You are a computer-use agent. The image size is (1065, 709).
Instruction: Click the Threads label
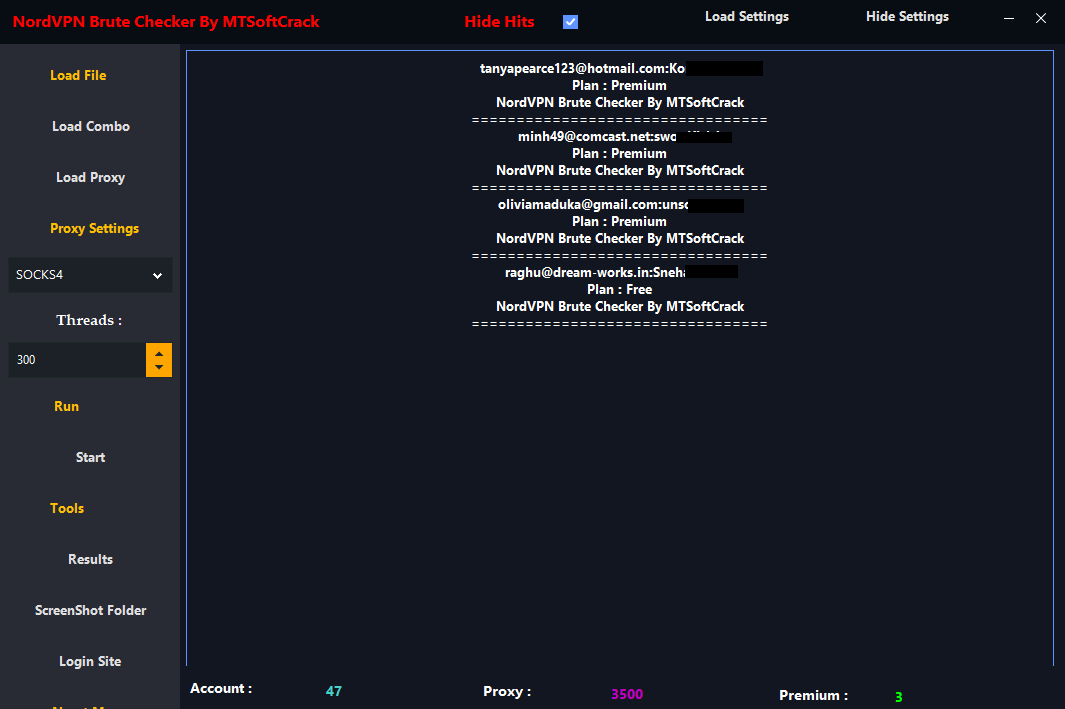point(89,320)
